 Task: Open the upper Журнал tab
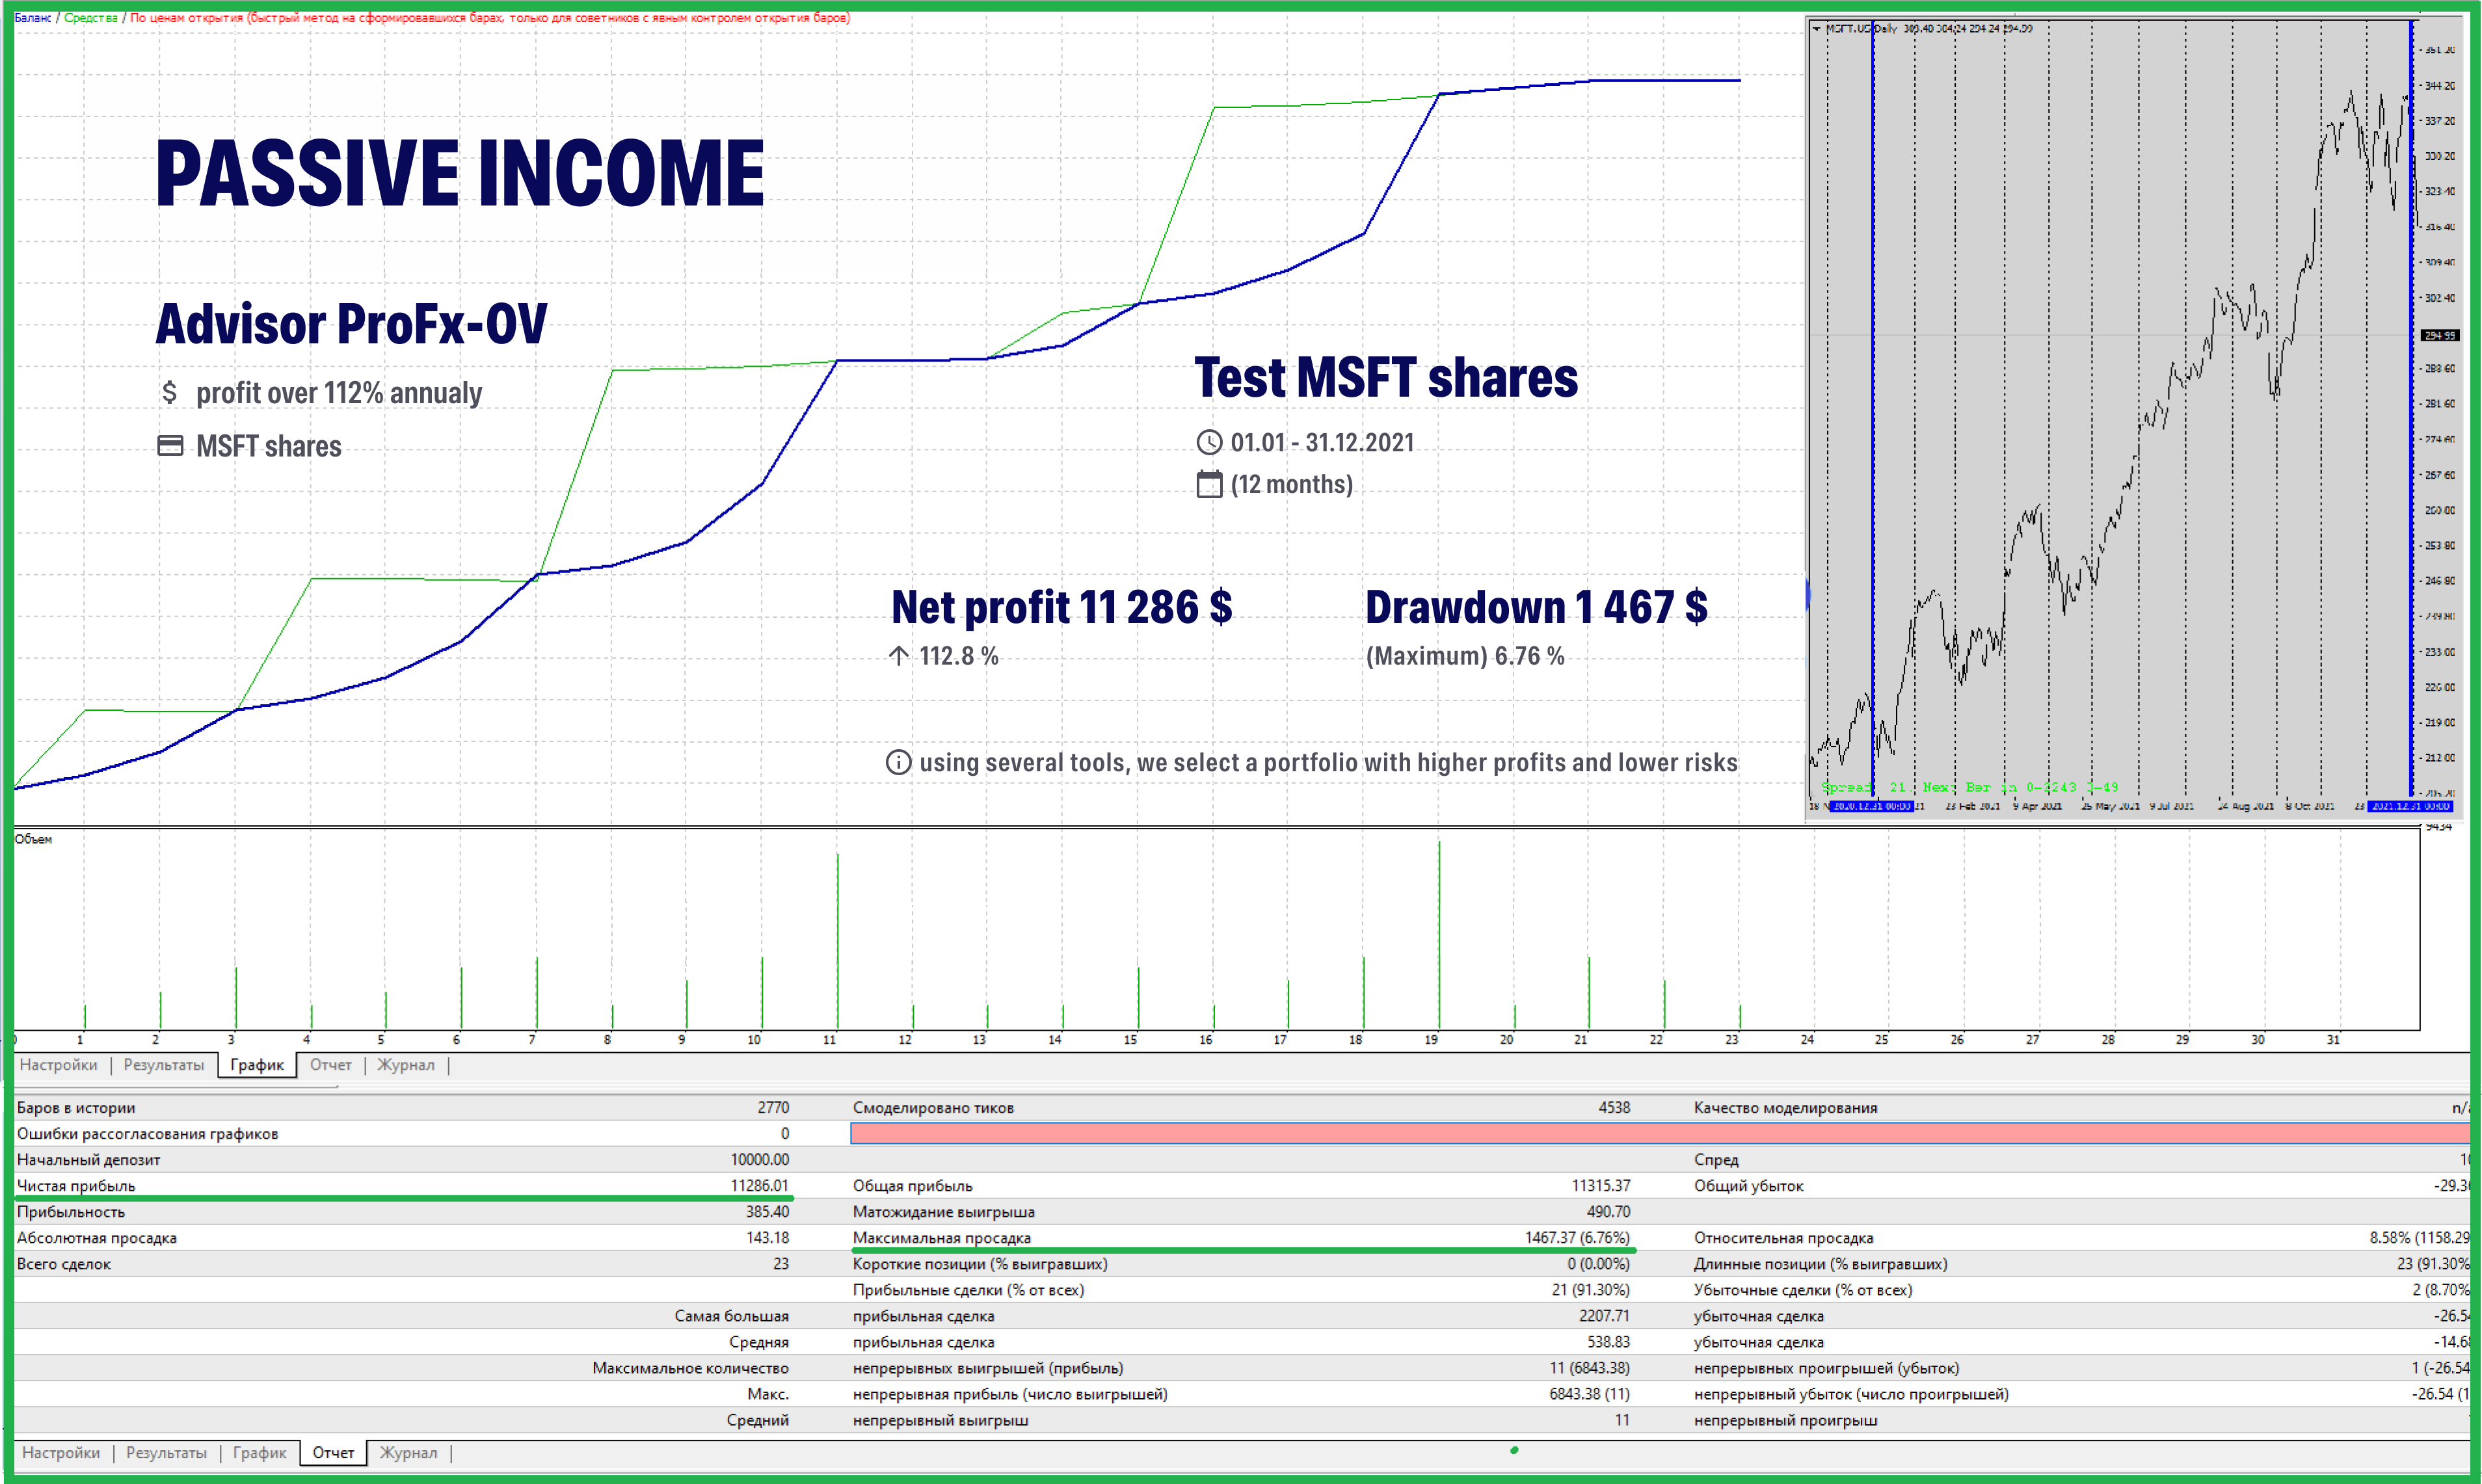point(405,1065)
